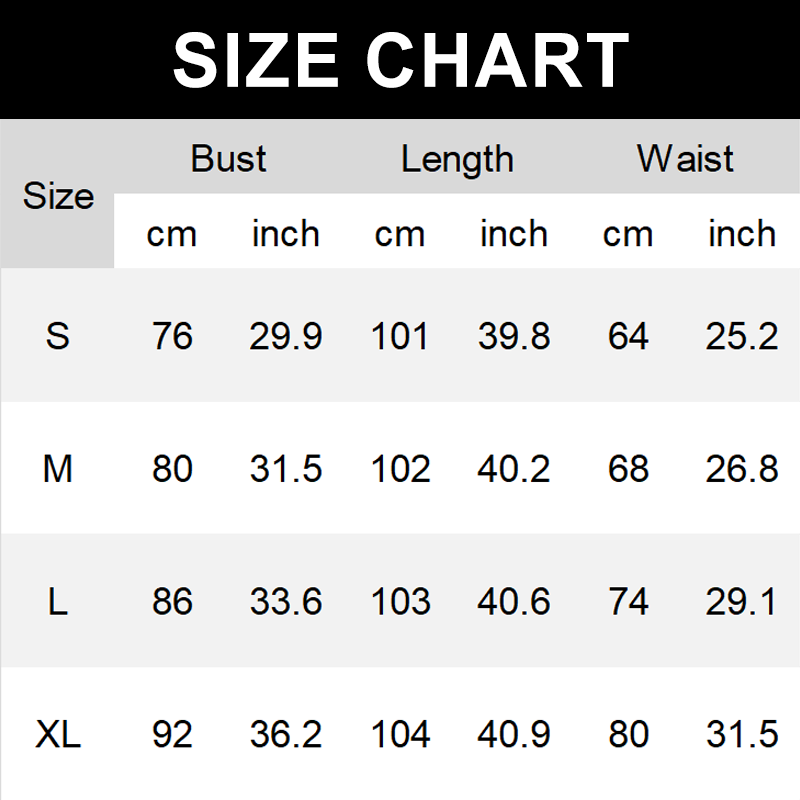Select the L size row label

(x=58, y=602)
